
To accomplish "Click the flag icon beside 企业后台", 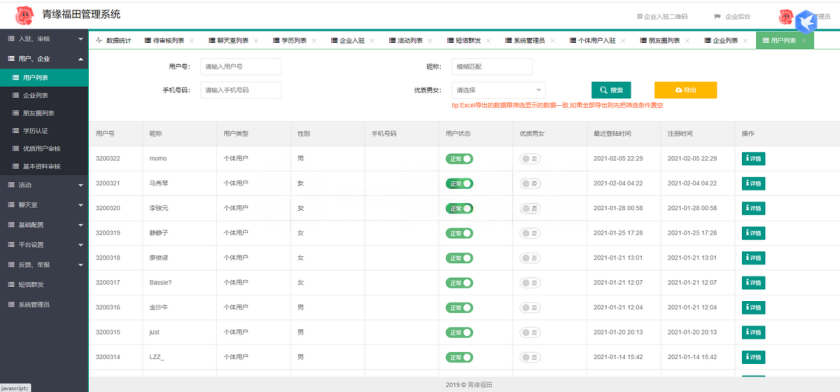I will click(x=717, y=17).
